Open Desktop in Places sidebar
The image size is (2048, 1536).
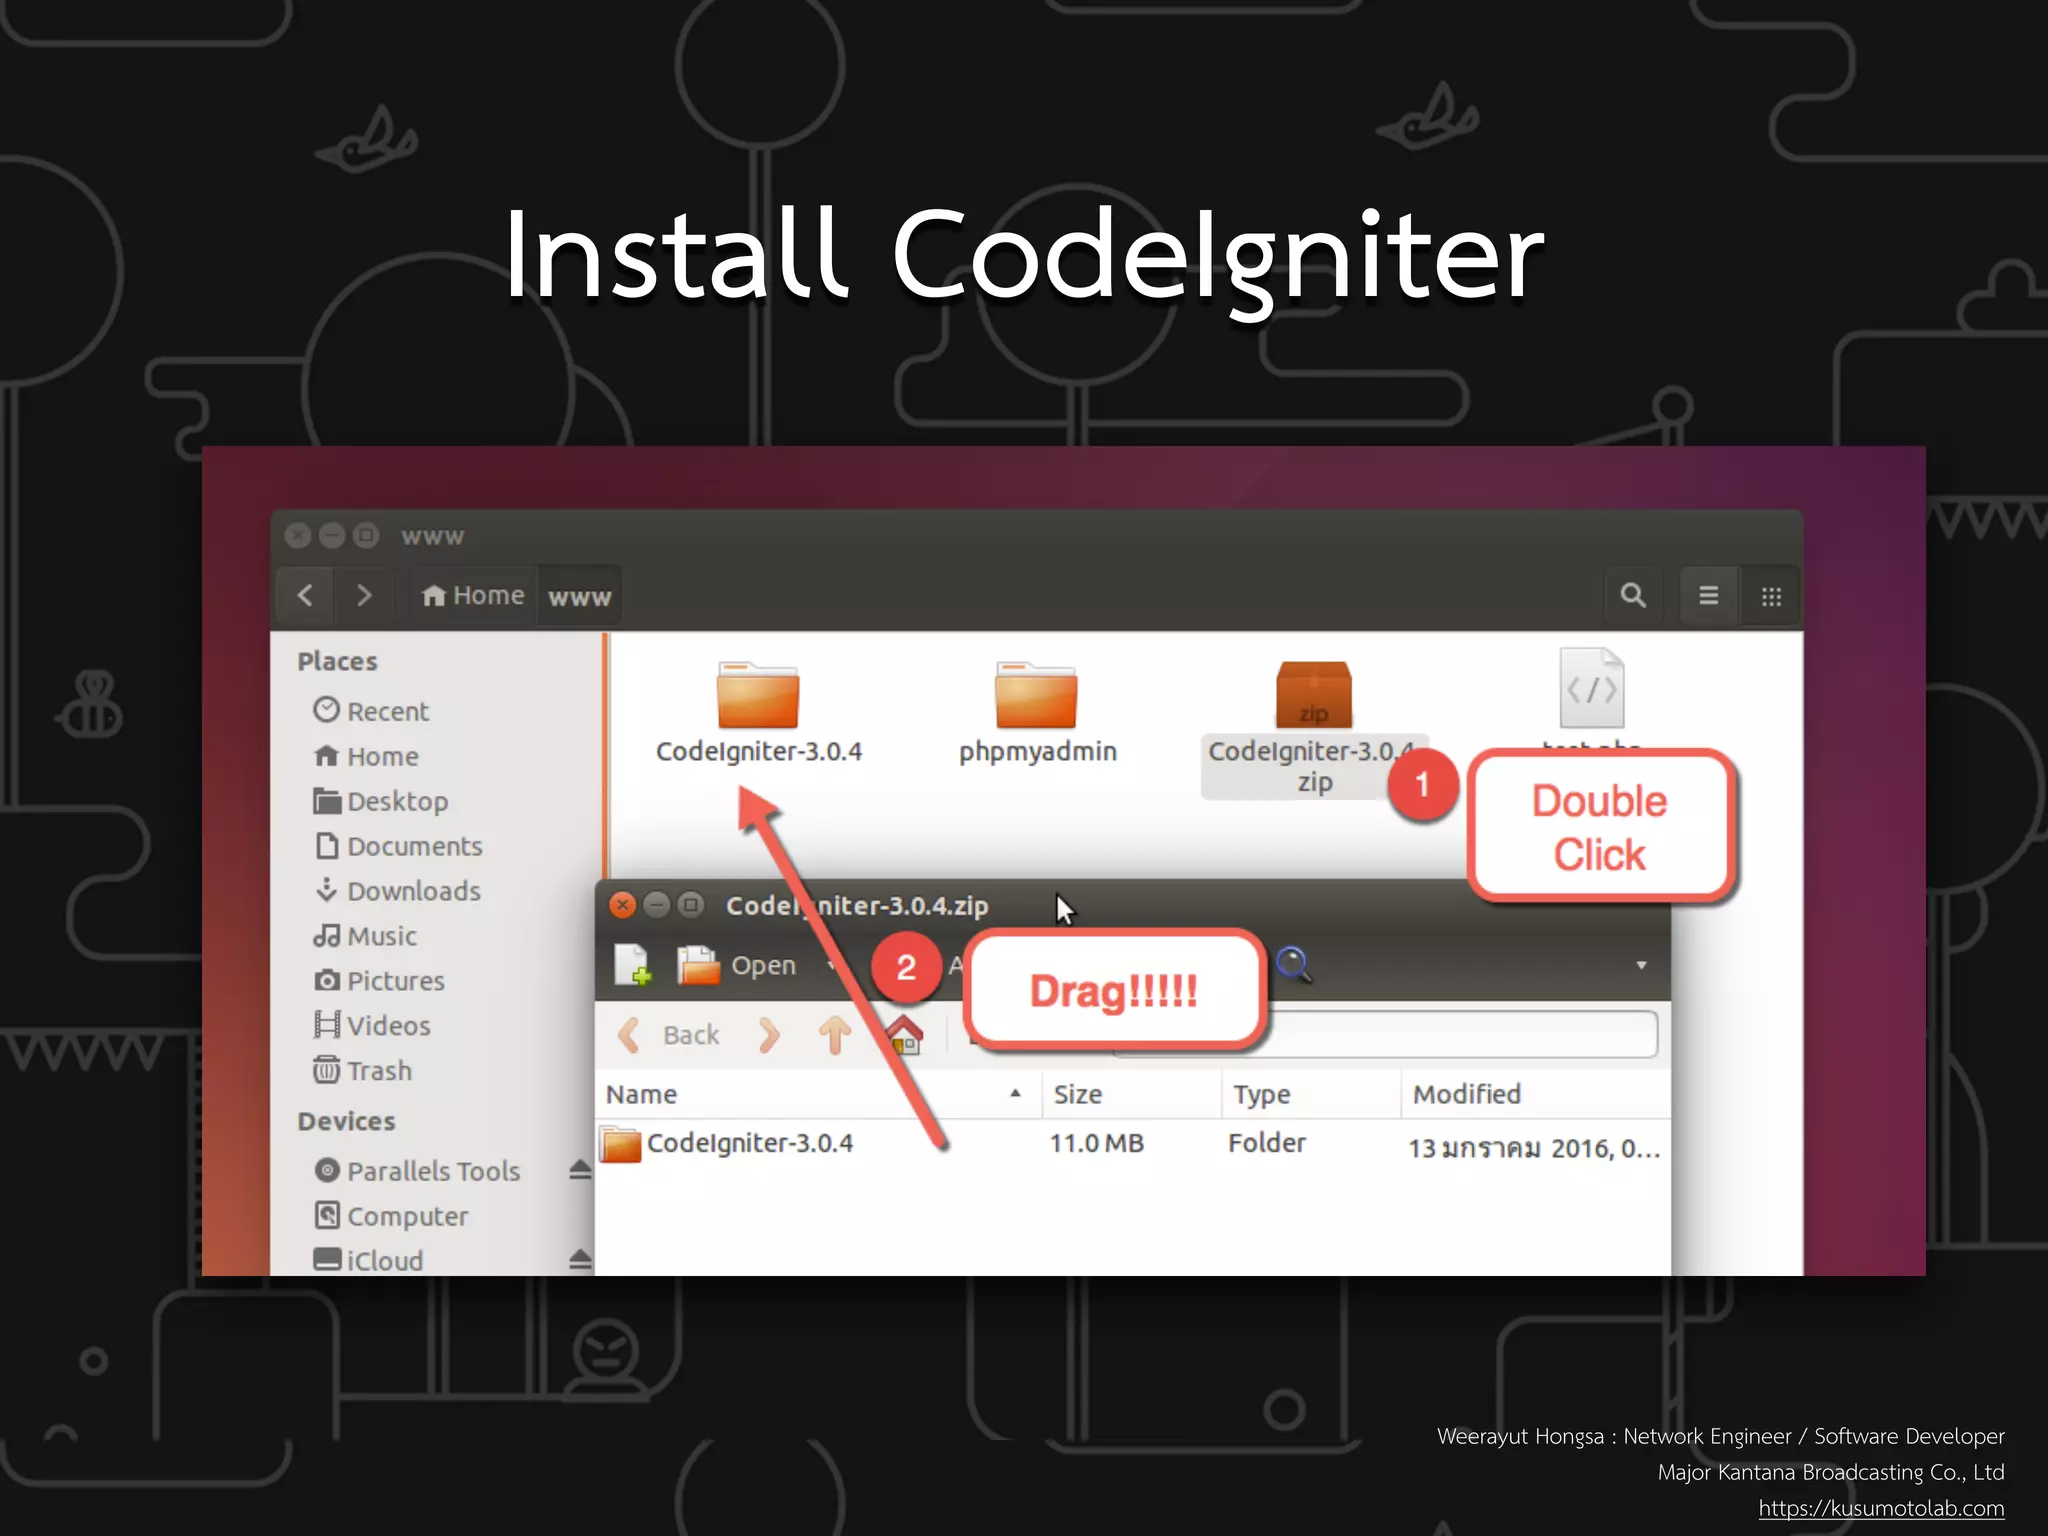click(x=381, y=801)
